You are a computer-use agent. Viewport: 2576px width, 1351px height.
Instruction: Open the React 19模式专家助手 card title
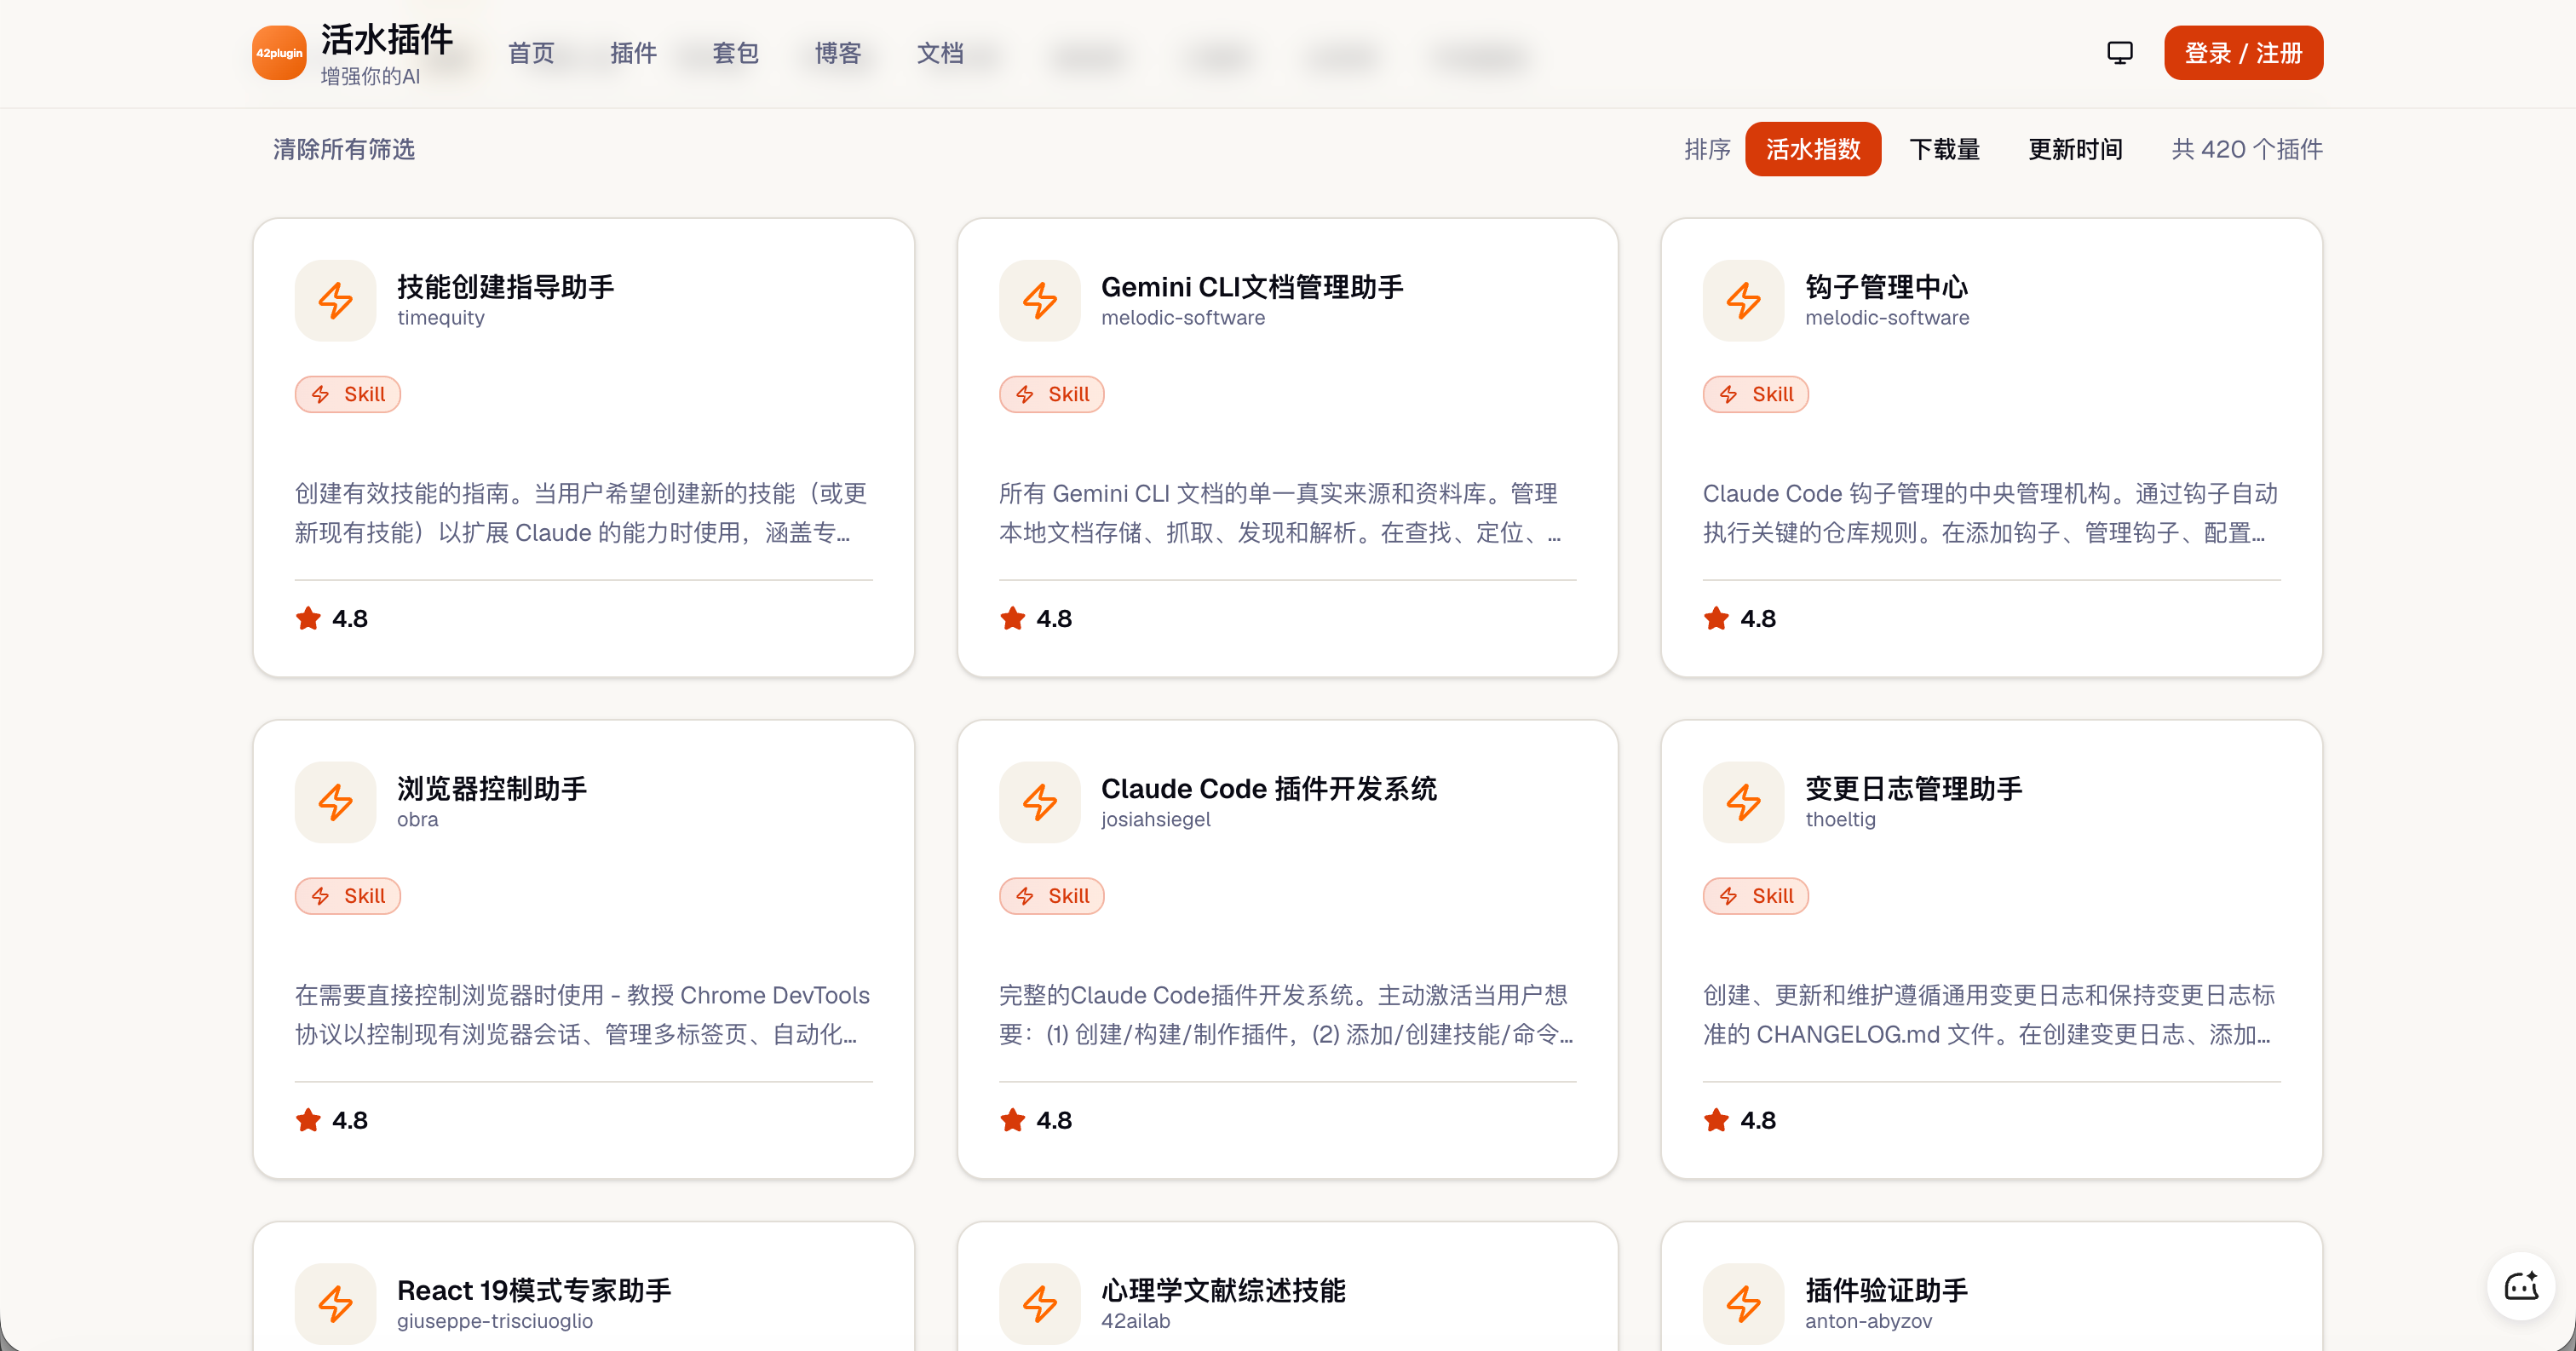point(534,1290)
